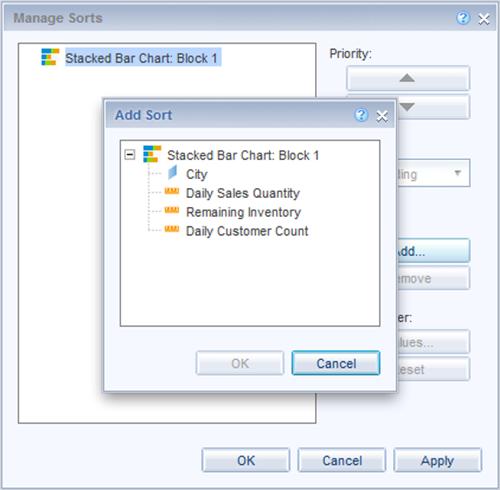Click the Stacked Bar Chart icon in Add Sort tree
The width and height of the screenshot is (500, 490).
(x=152, y=154)
